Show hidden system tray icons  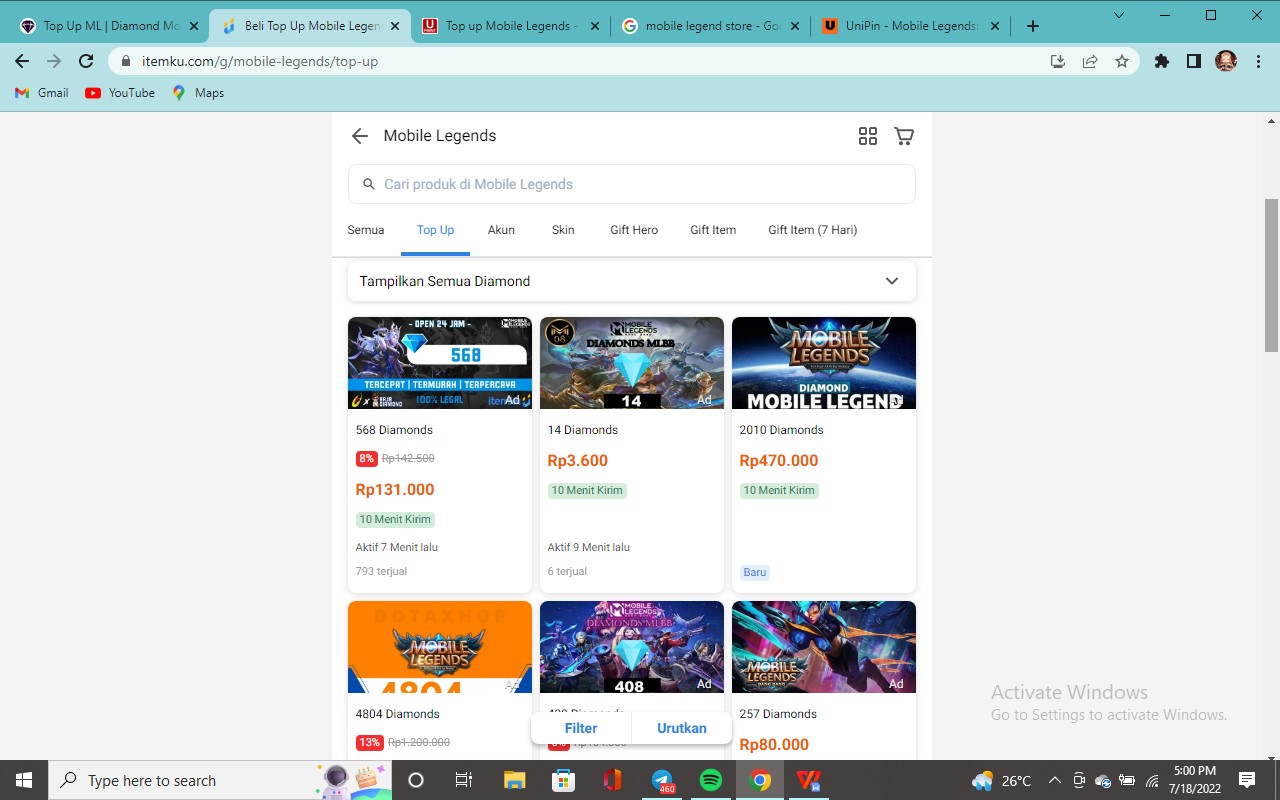tap(1054, 780)
